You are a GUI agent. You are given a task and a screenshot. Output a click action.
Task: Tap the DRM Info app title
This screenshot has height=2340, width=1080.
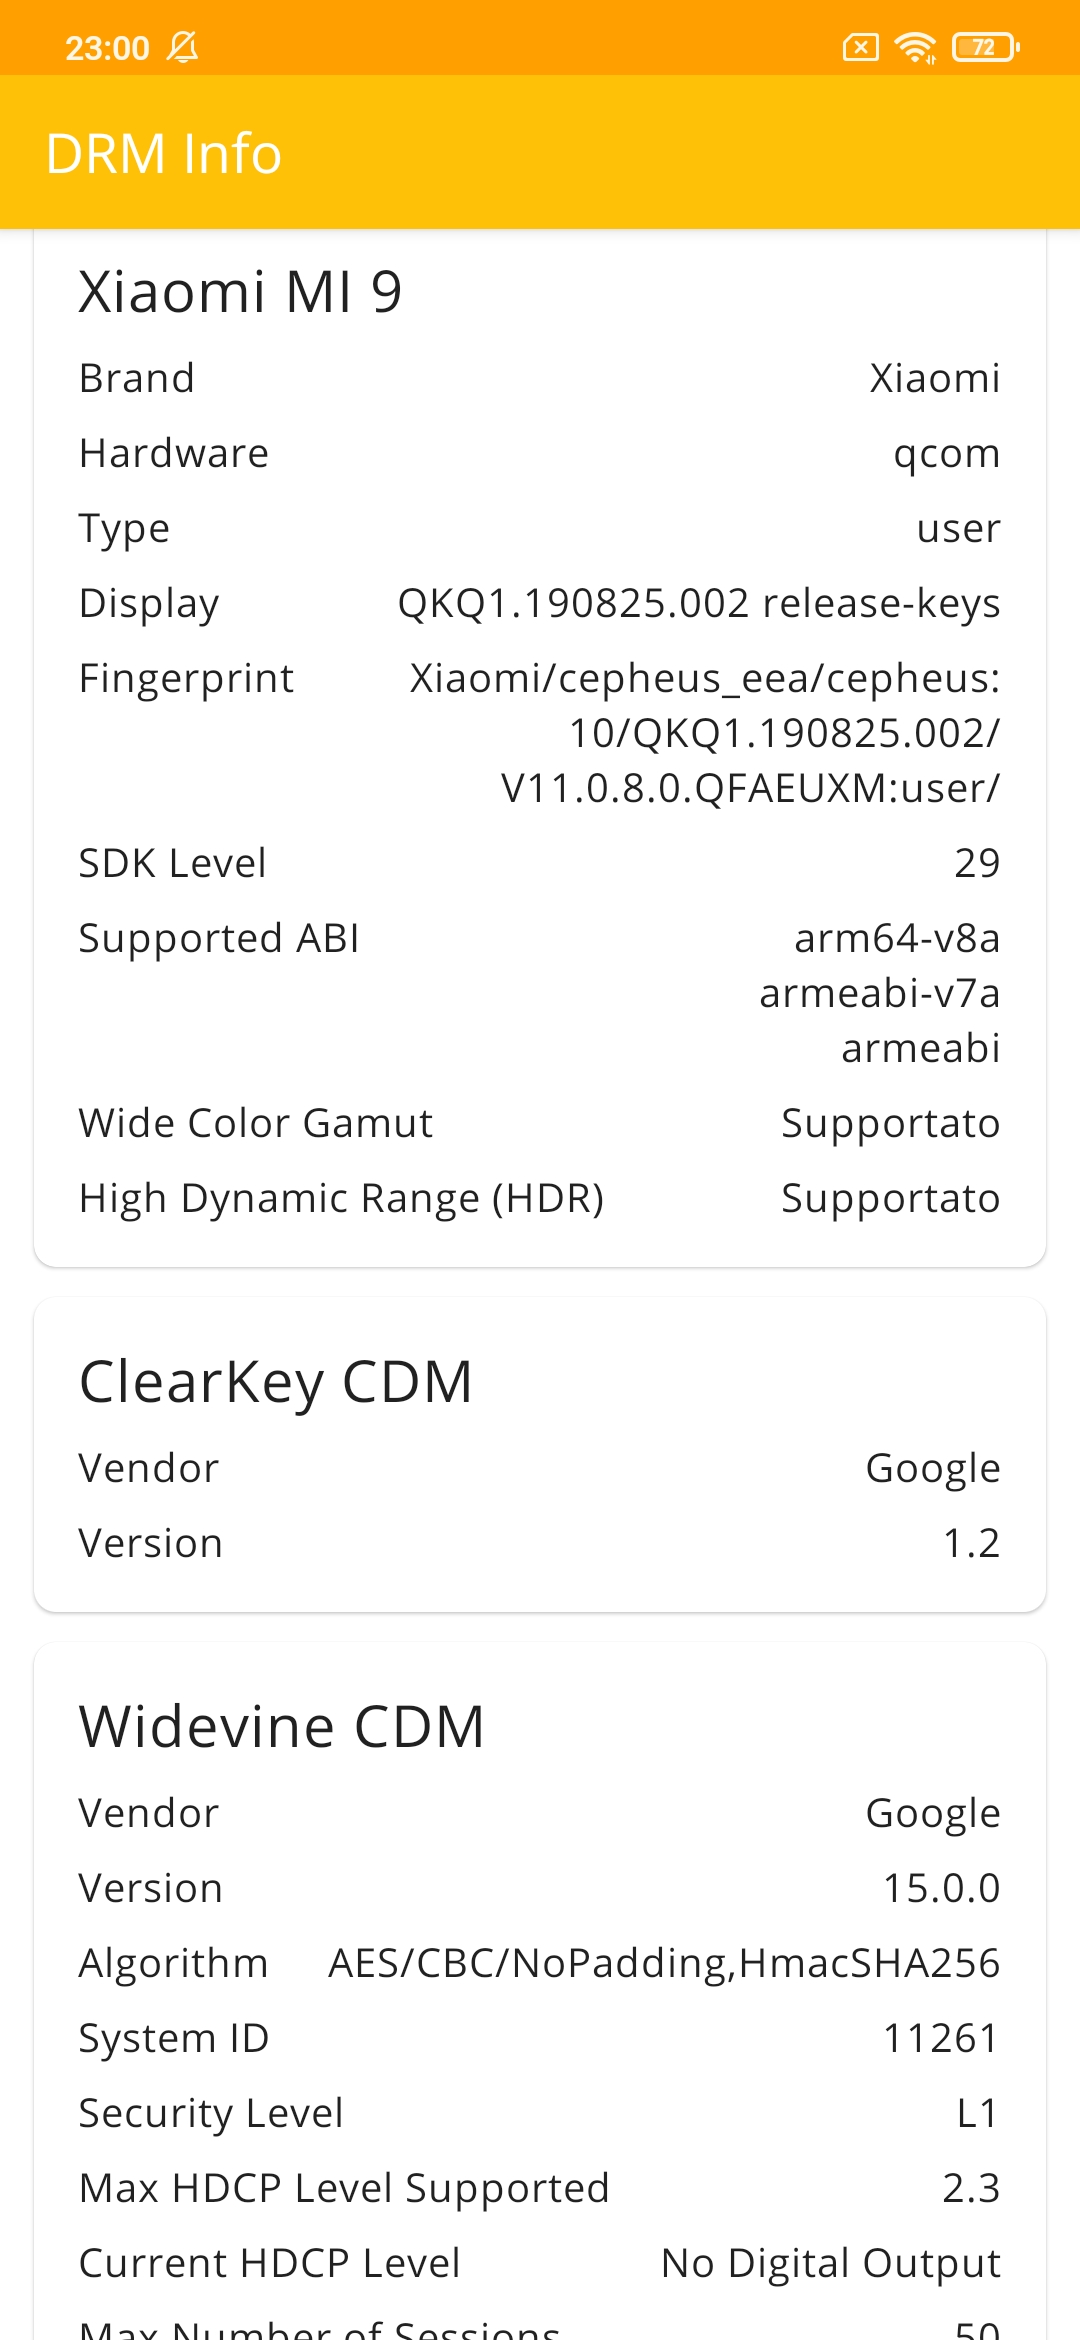[164, 153]
